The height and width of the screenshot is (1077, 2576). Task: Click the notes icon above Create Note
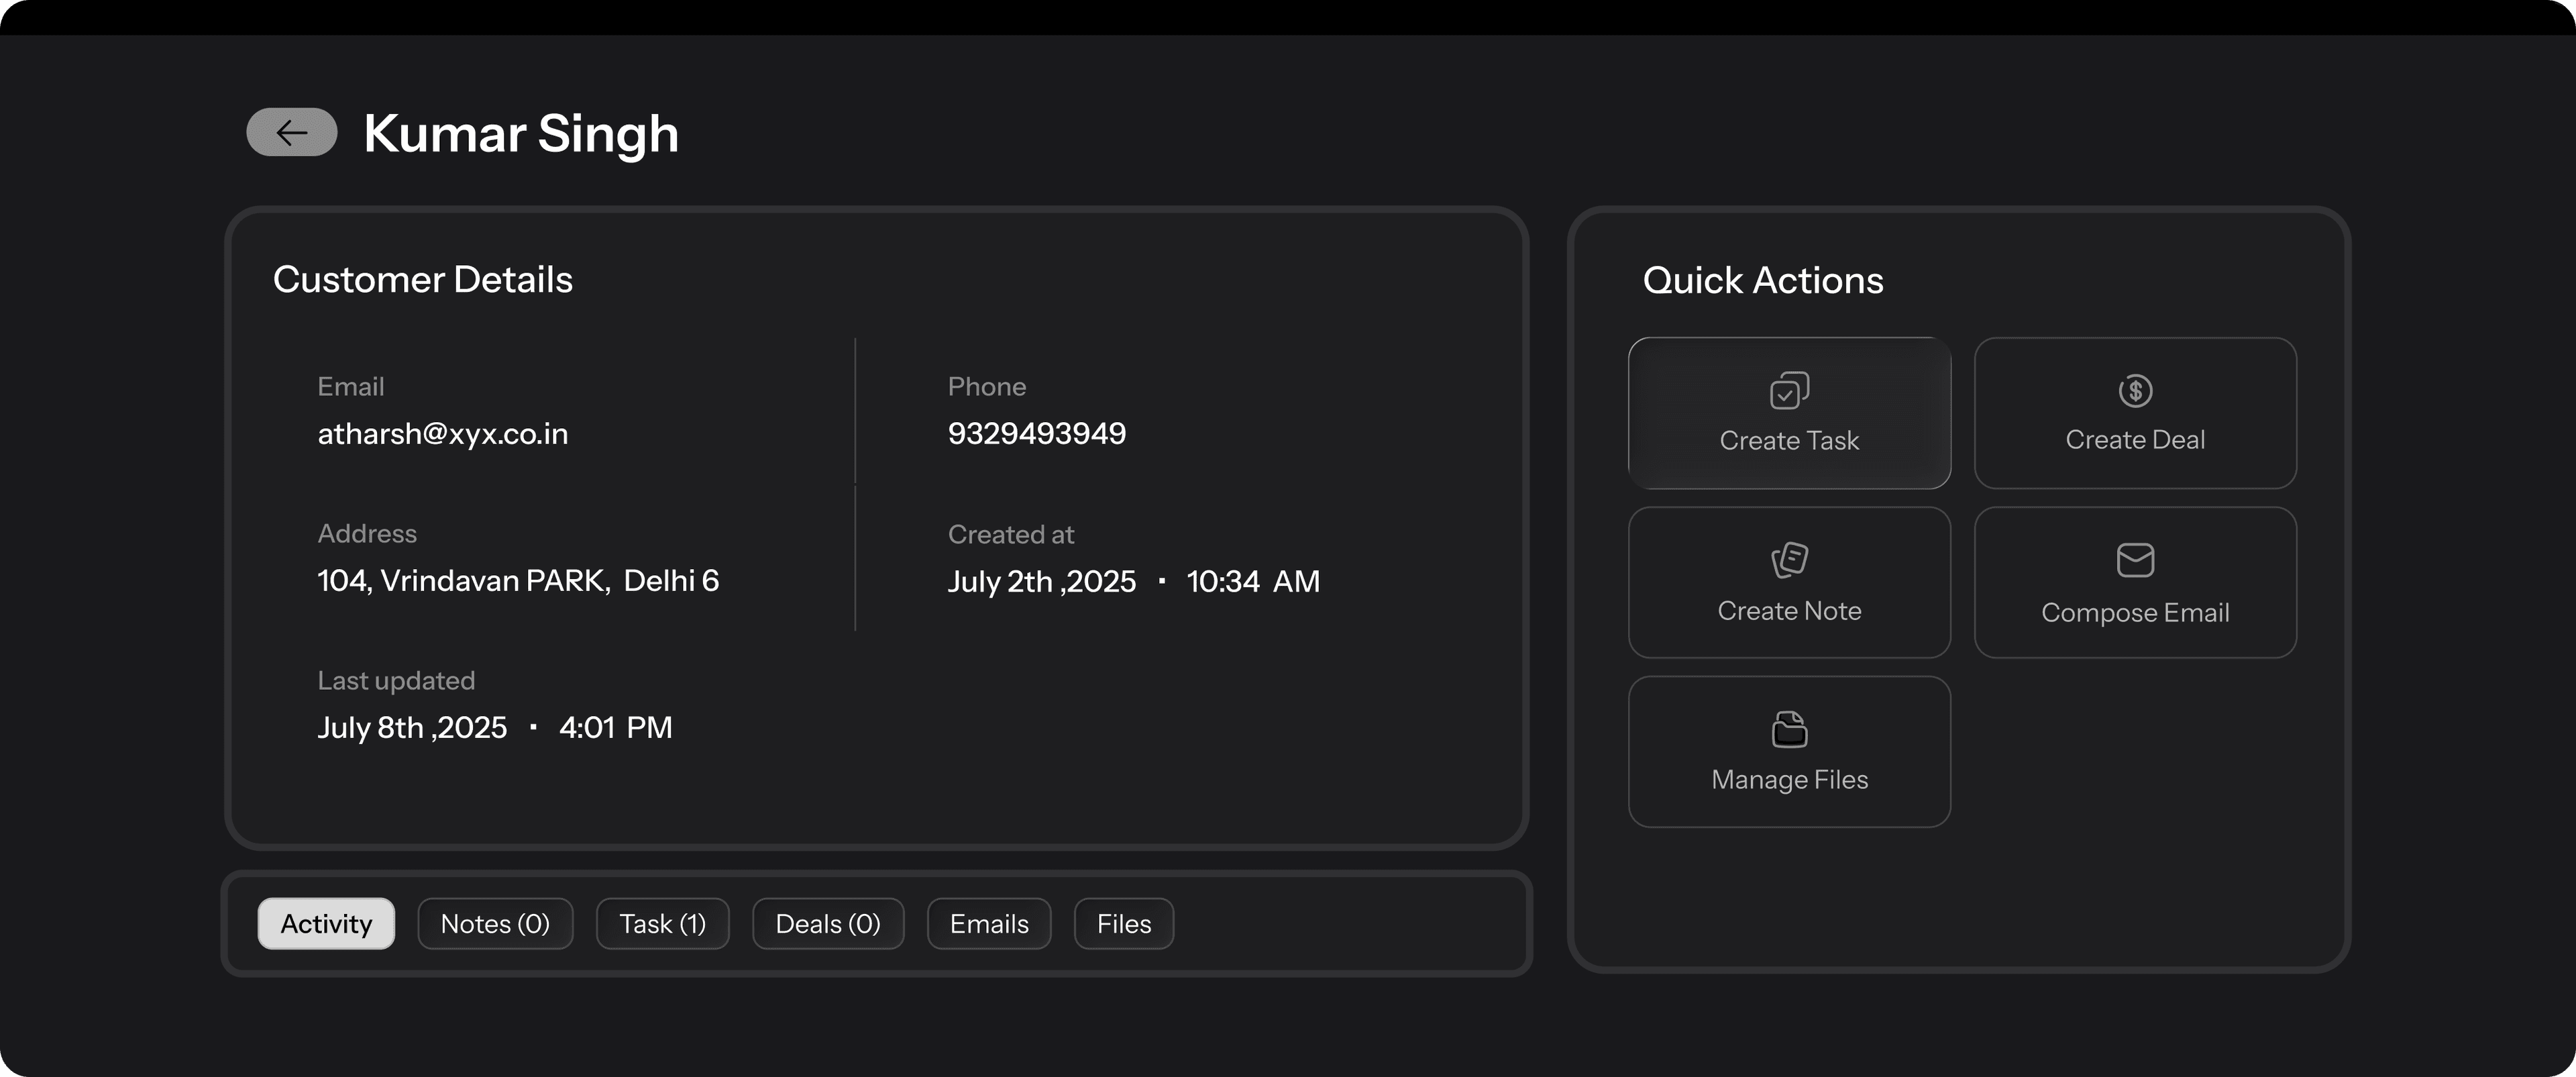[x=1789, y=560]
